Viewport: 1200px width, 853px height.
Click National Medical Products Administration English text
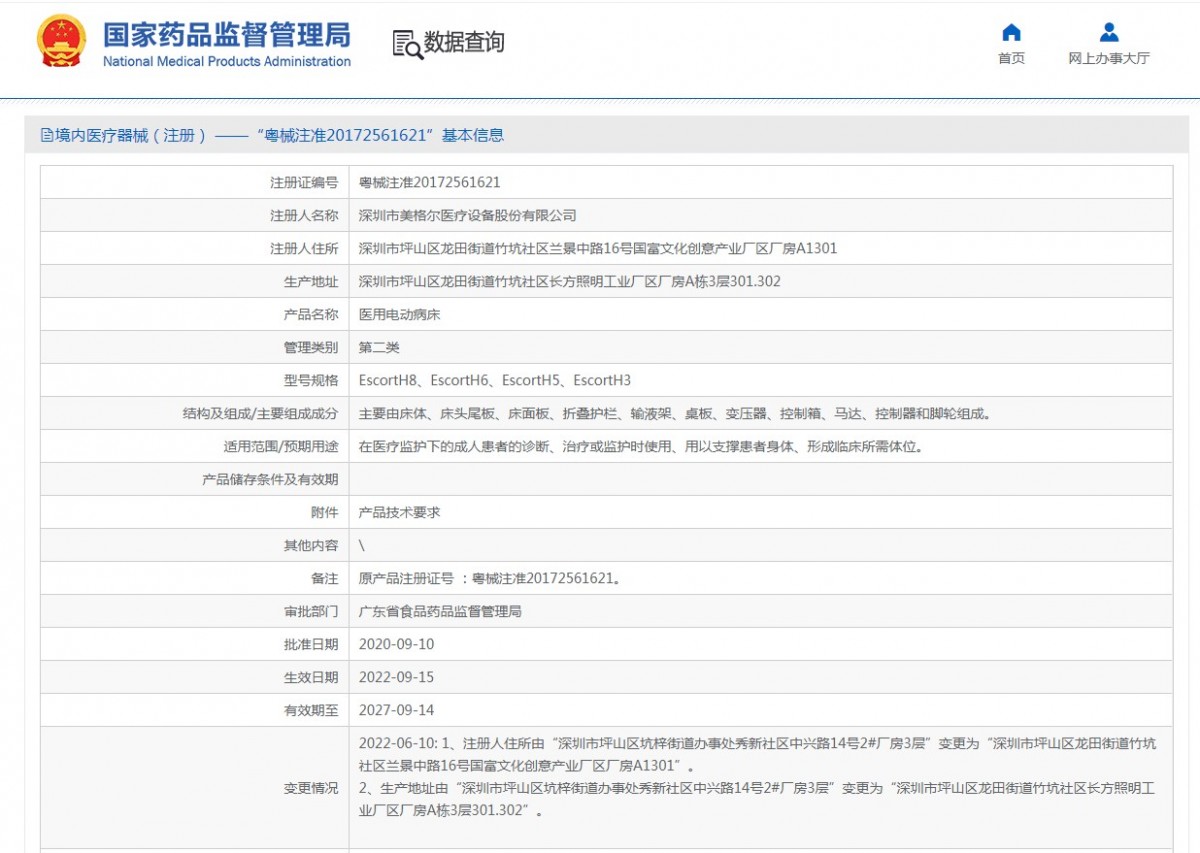tap(227, 62)
